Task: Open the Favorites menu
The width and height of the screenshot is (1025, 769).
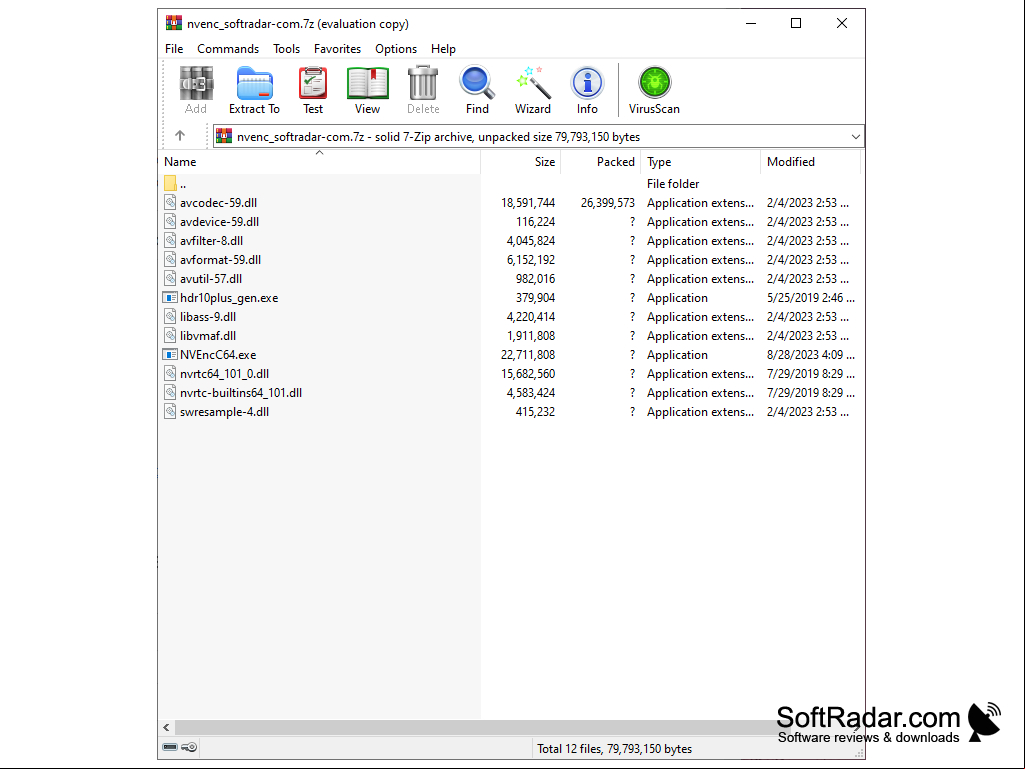Action: click(337, 49)
